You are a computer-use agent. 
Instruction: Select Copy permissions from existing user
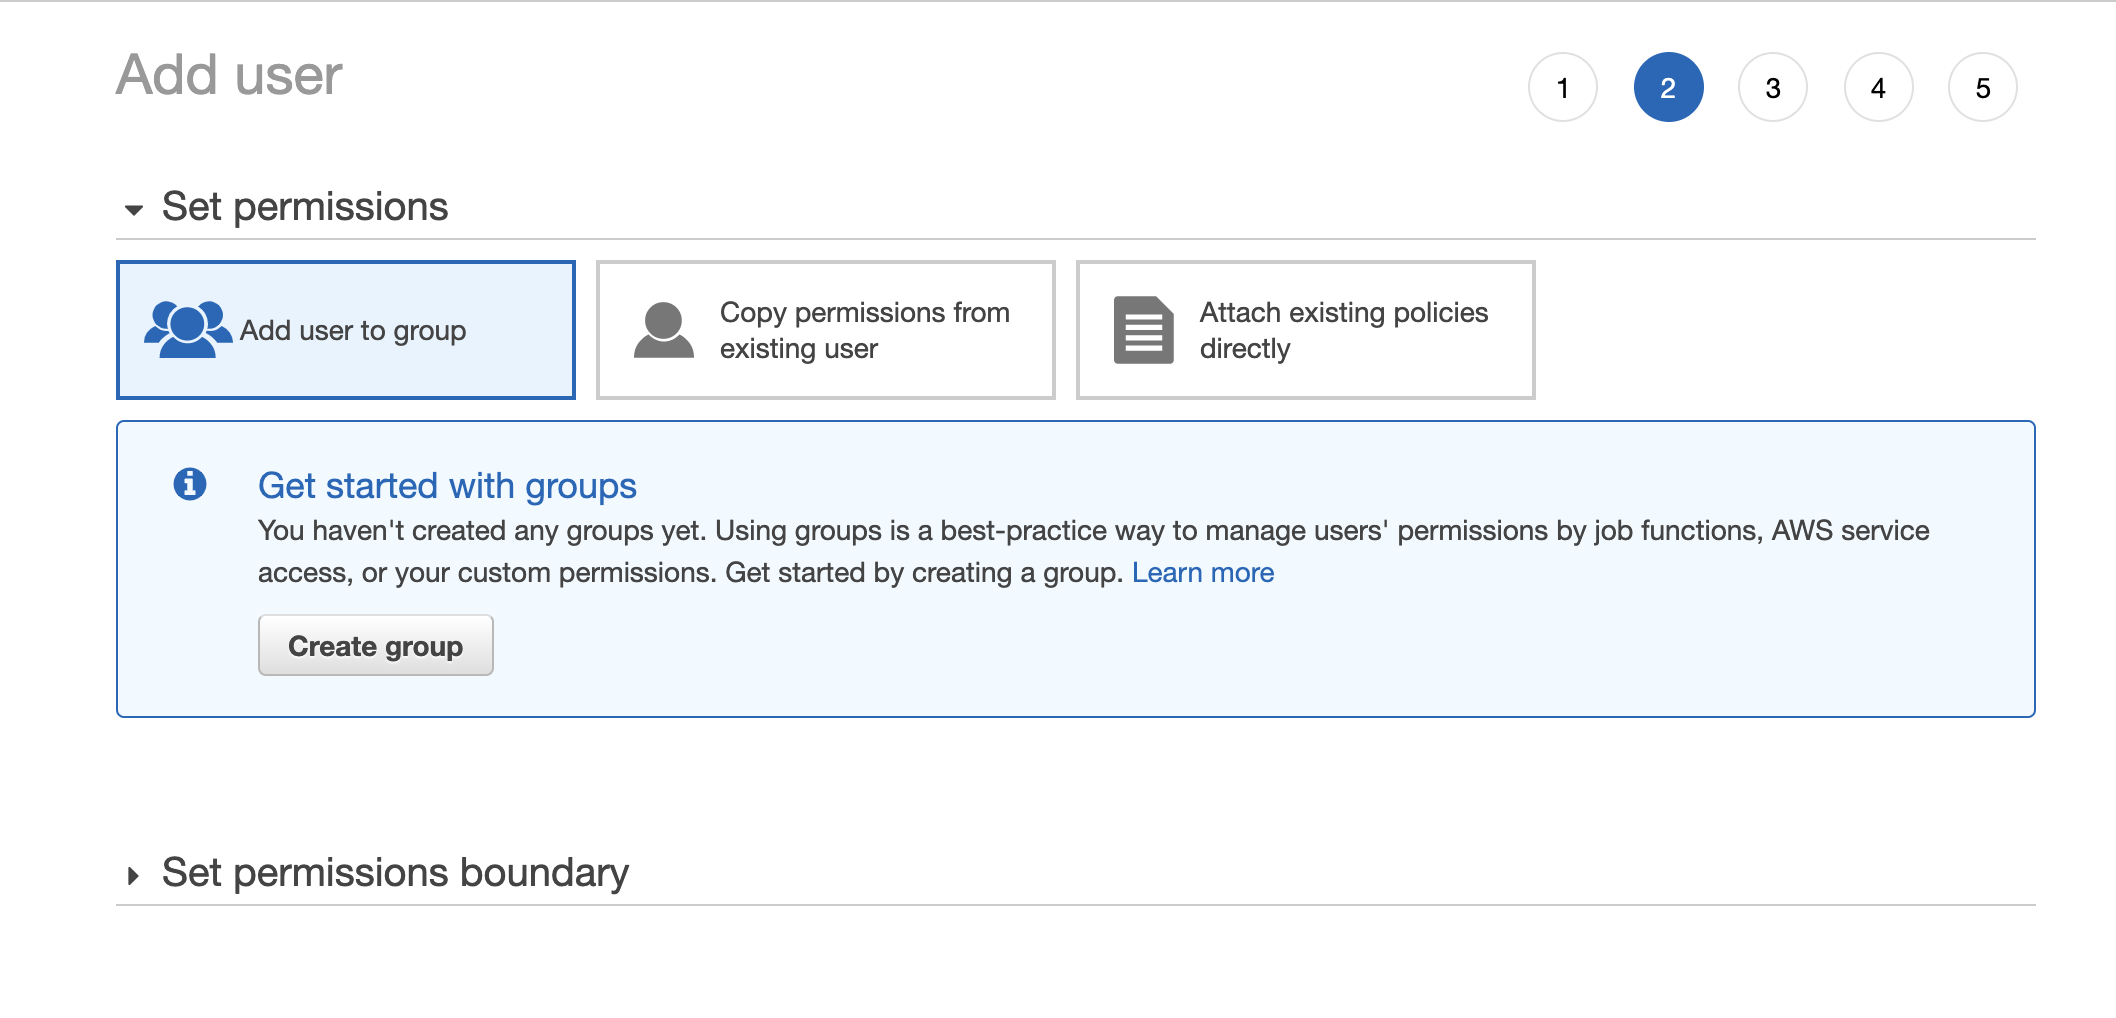[824, 329]
